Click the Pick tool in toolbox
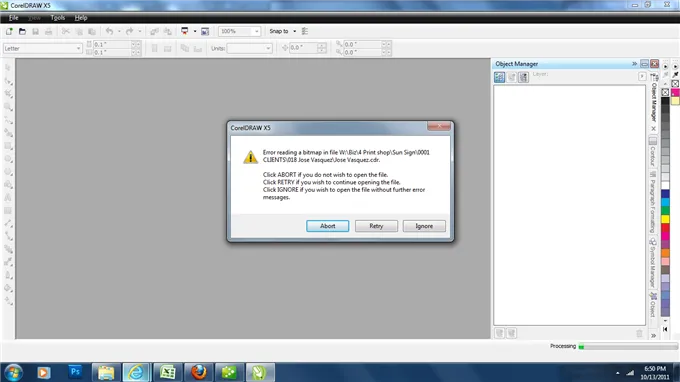Screen dimensions: 680x382 tap(8, 68)
